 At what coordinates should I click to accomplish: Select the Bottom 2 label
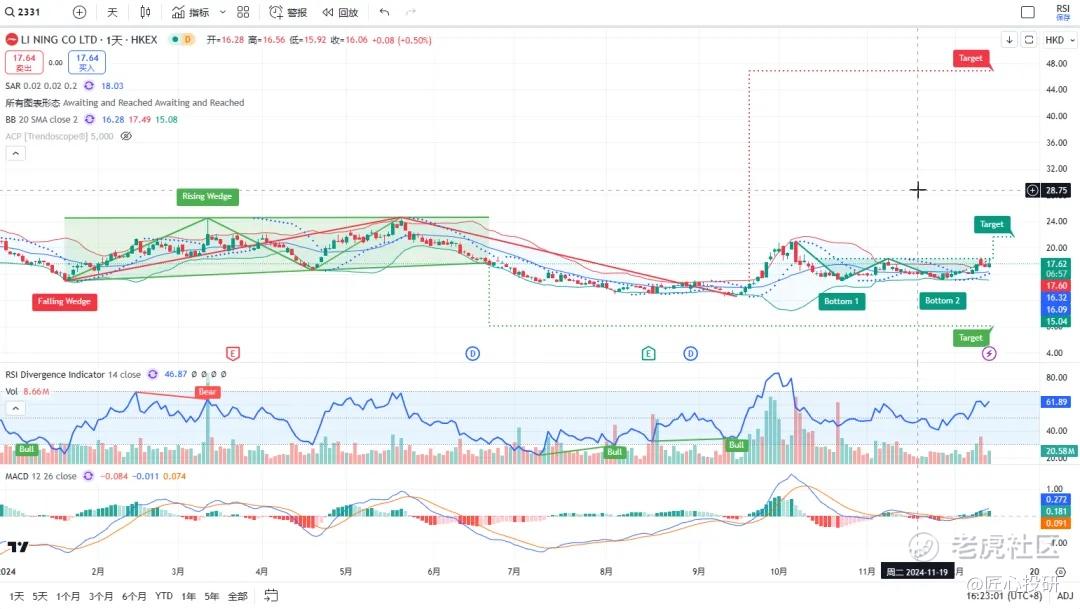(942, 300)
